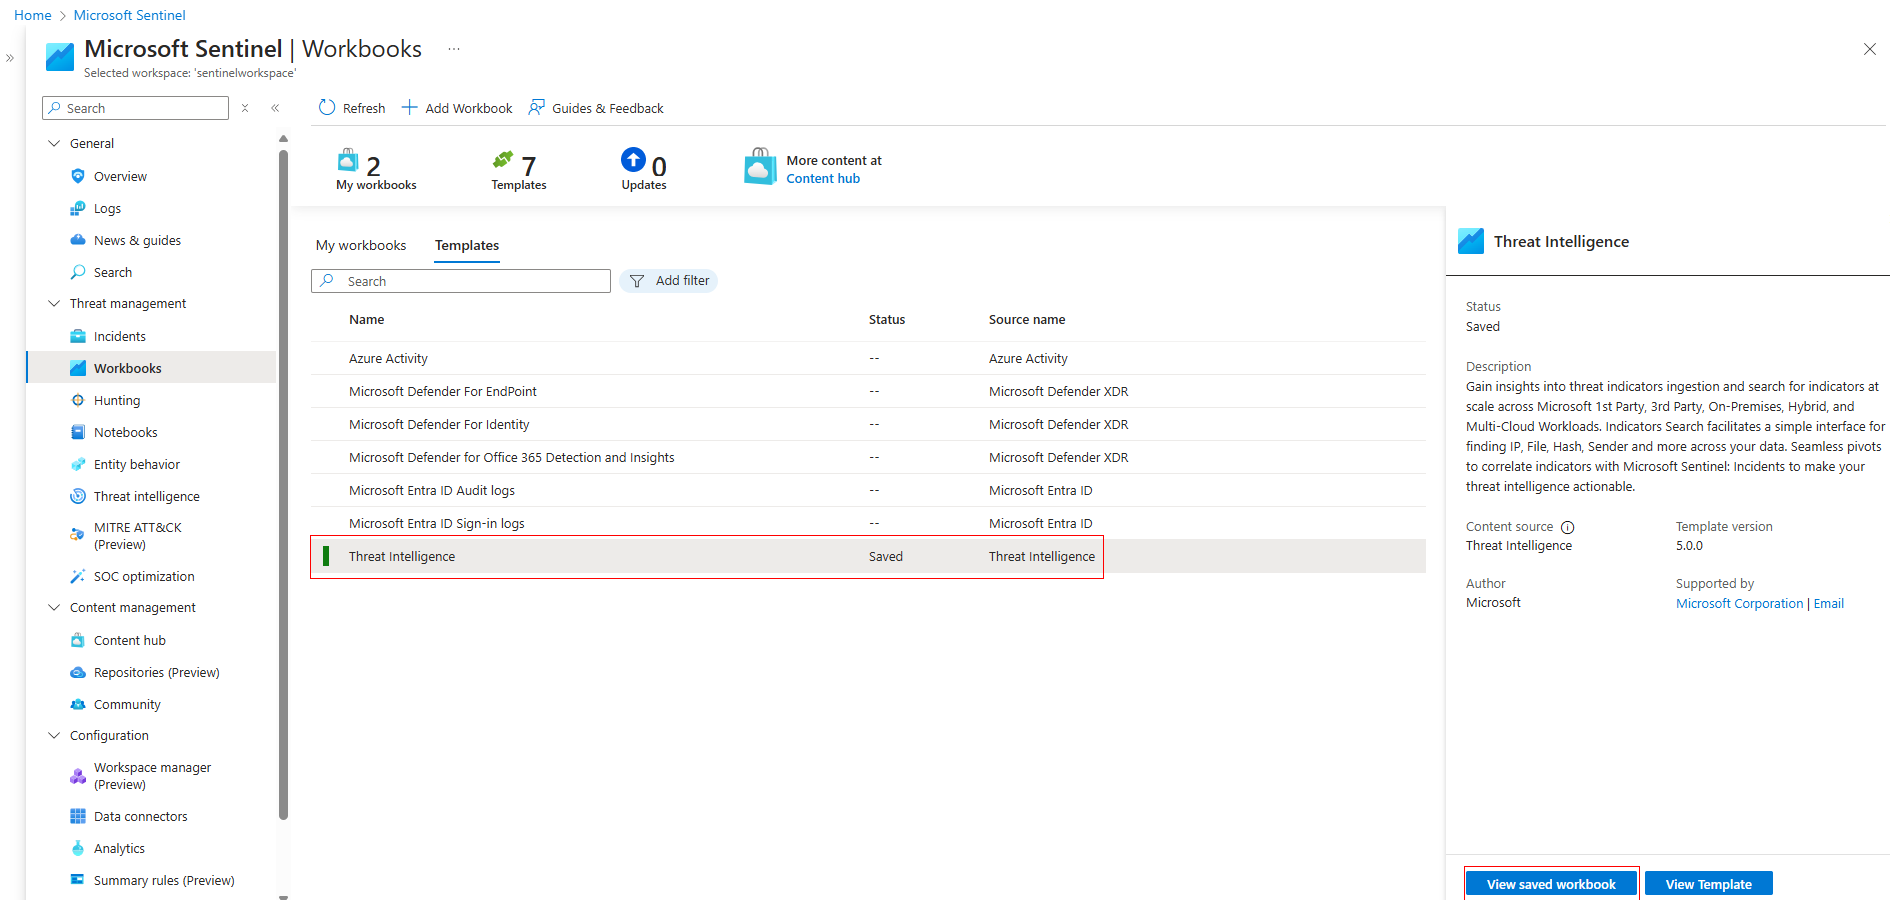Image resolution: width=1890 pixels, height=900 pixels.
Task: Switch to the My workbooks tab
Action: [361, 245]
